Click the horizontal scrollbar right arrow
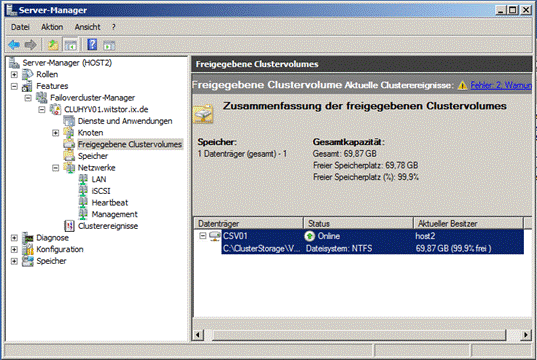537x360 pixels. [526, 334]
